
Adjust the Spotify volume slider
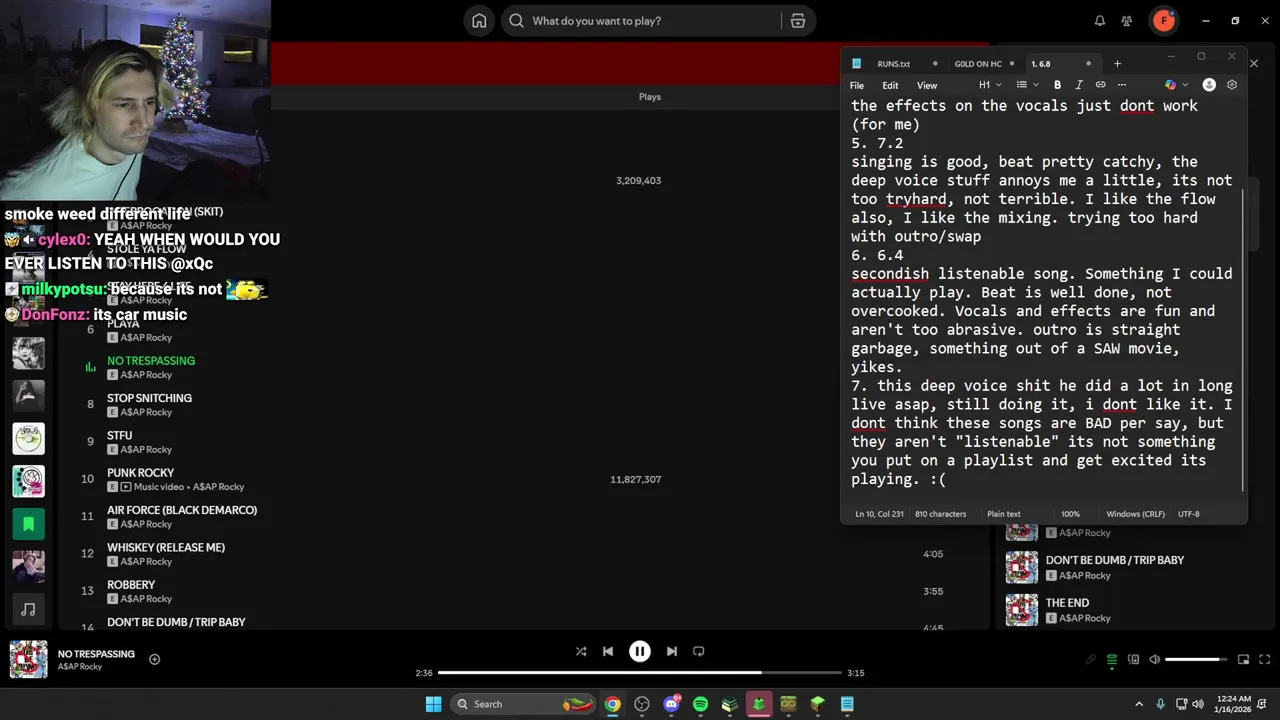(1196, 660)
